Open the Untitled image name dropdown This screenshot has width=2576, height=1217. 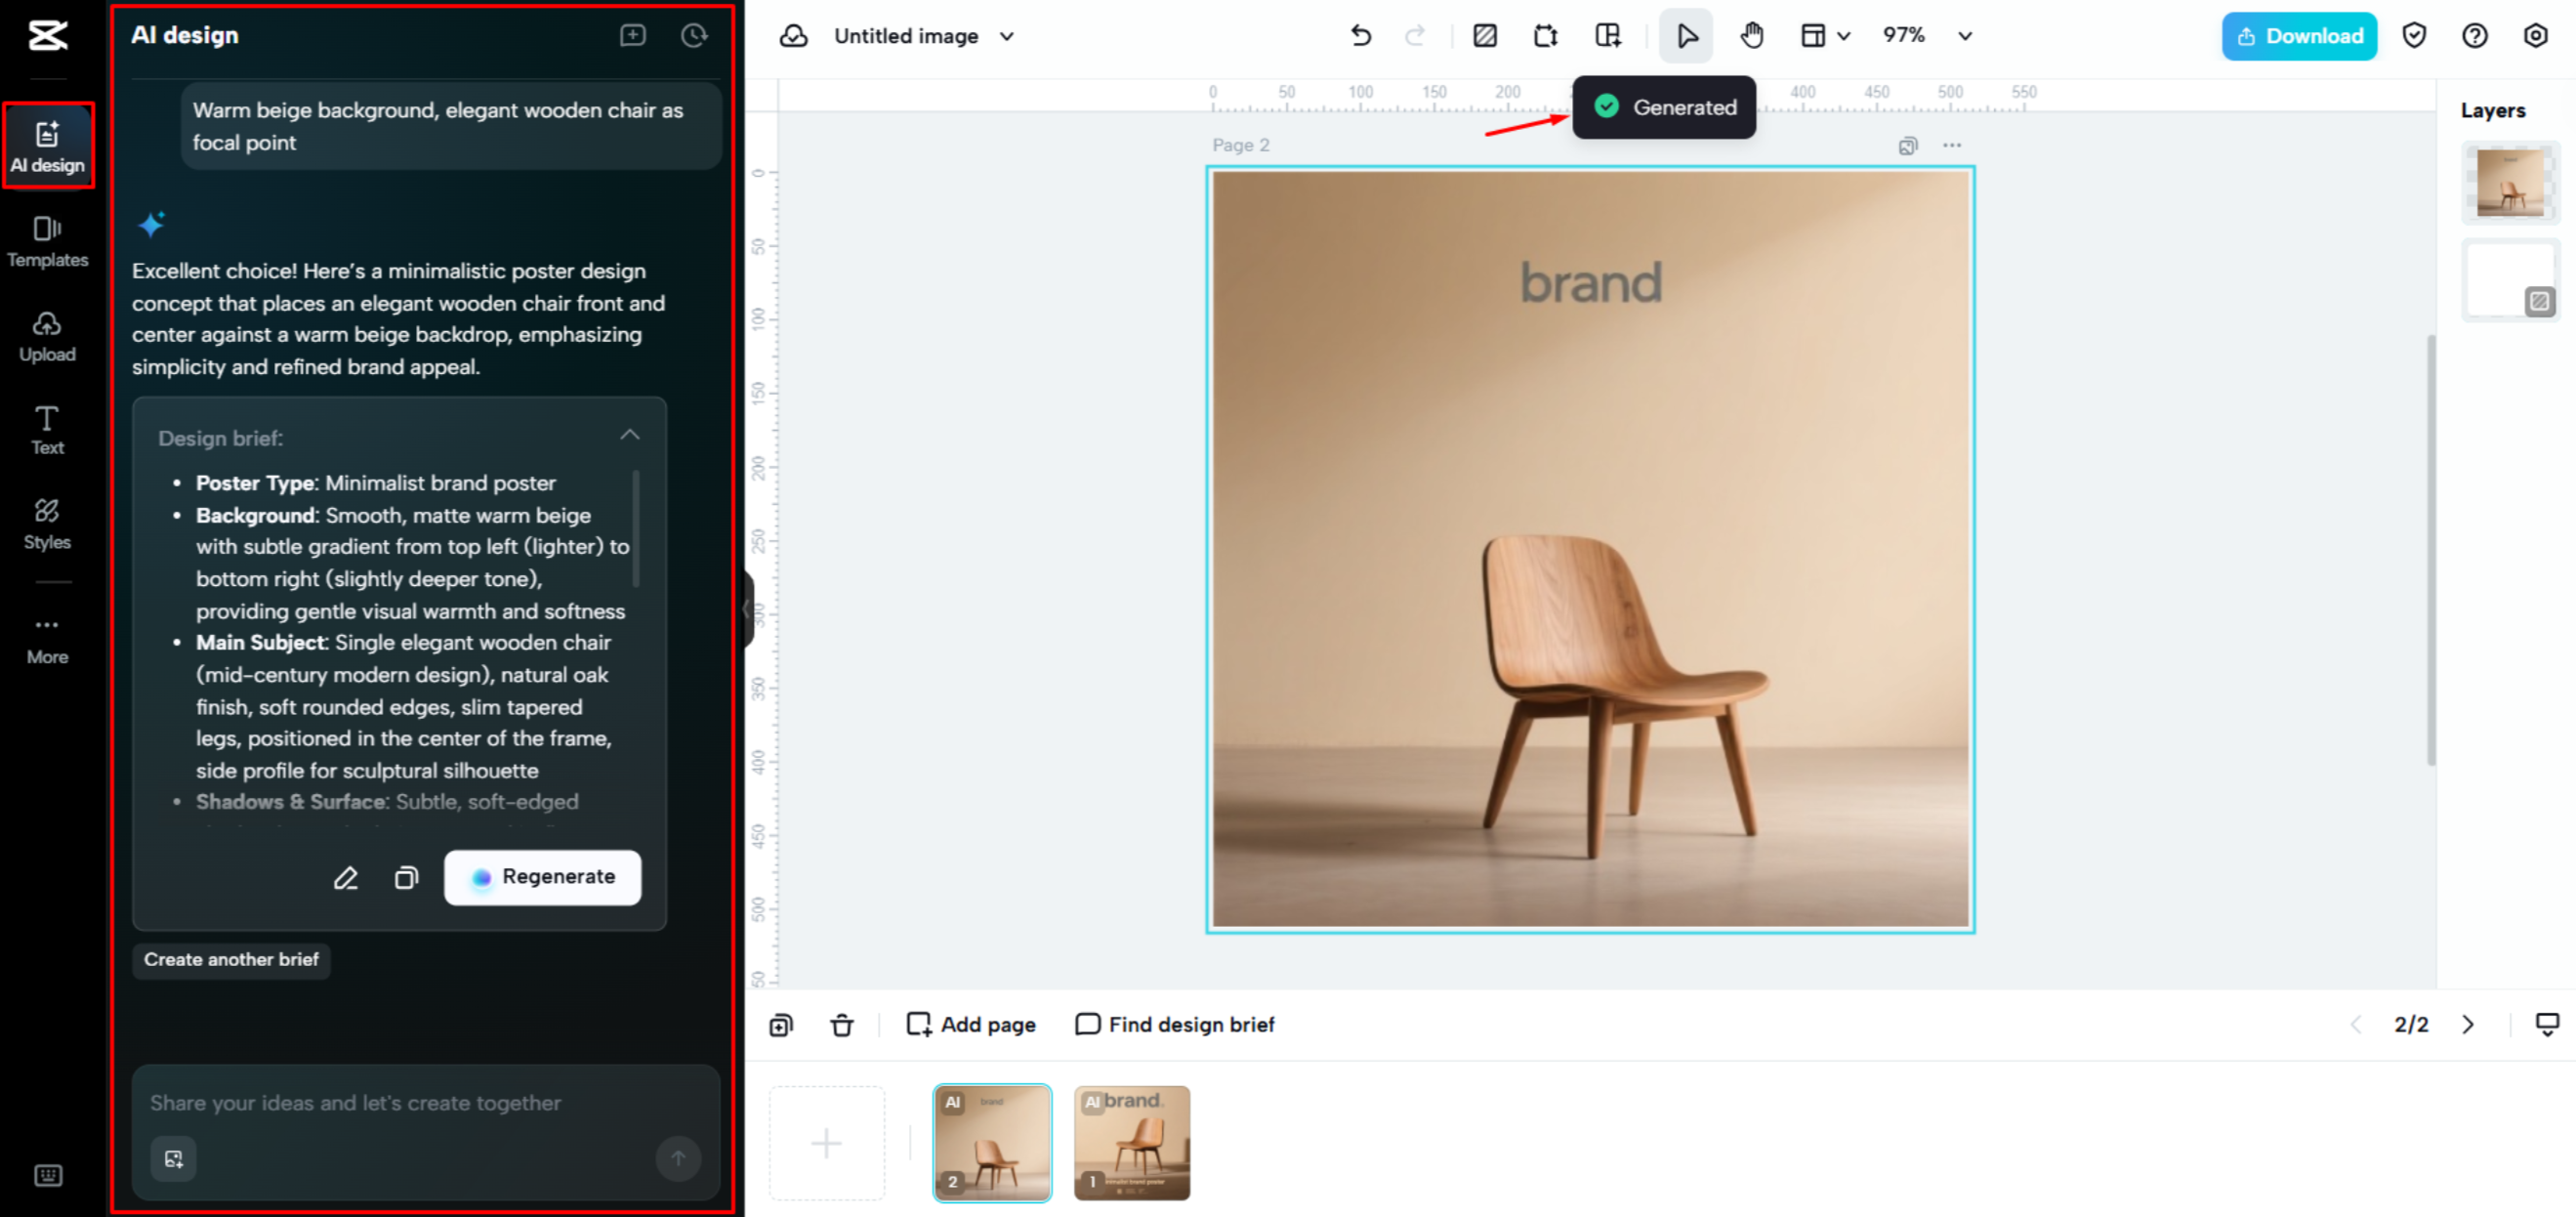pyautogui.click(x=1007, y=36)
